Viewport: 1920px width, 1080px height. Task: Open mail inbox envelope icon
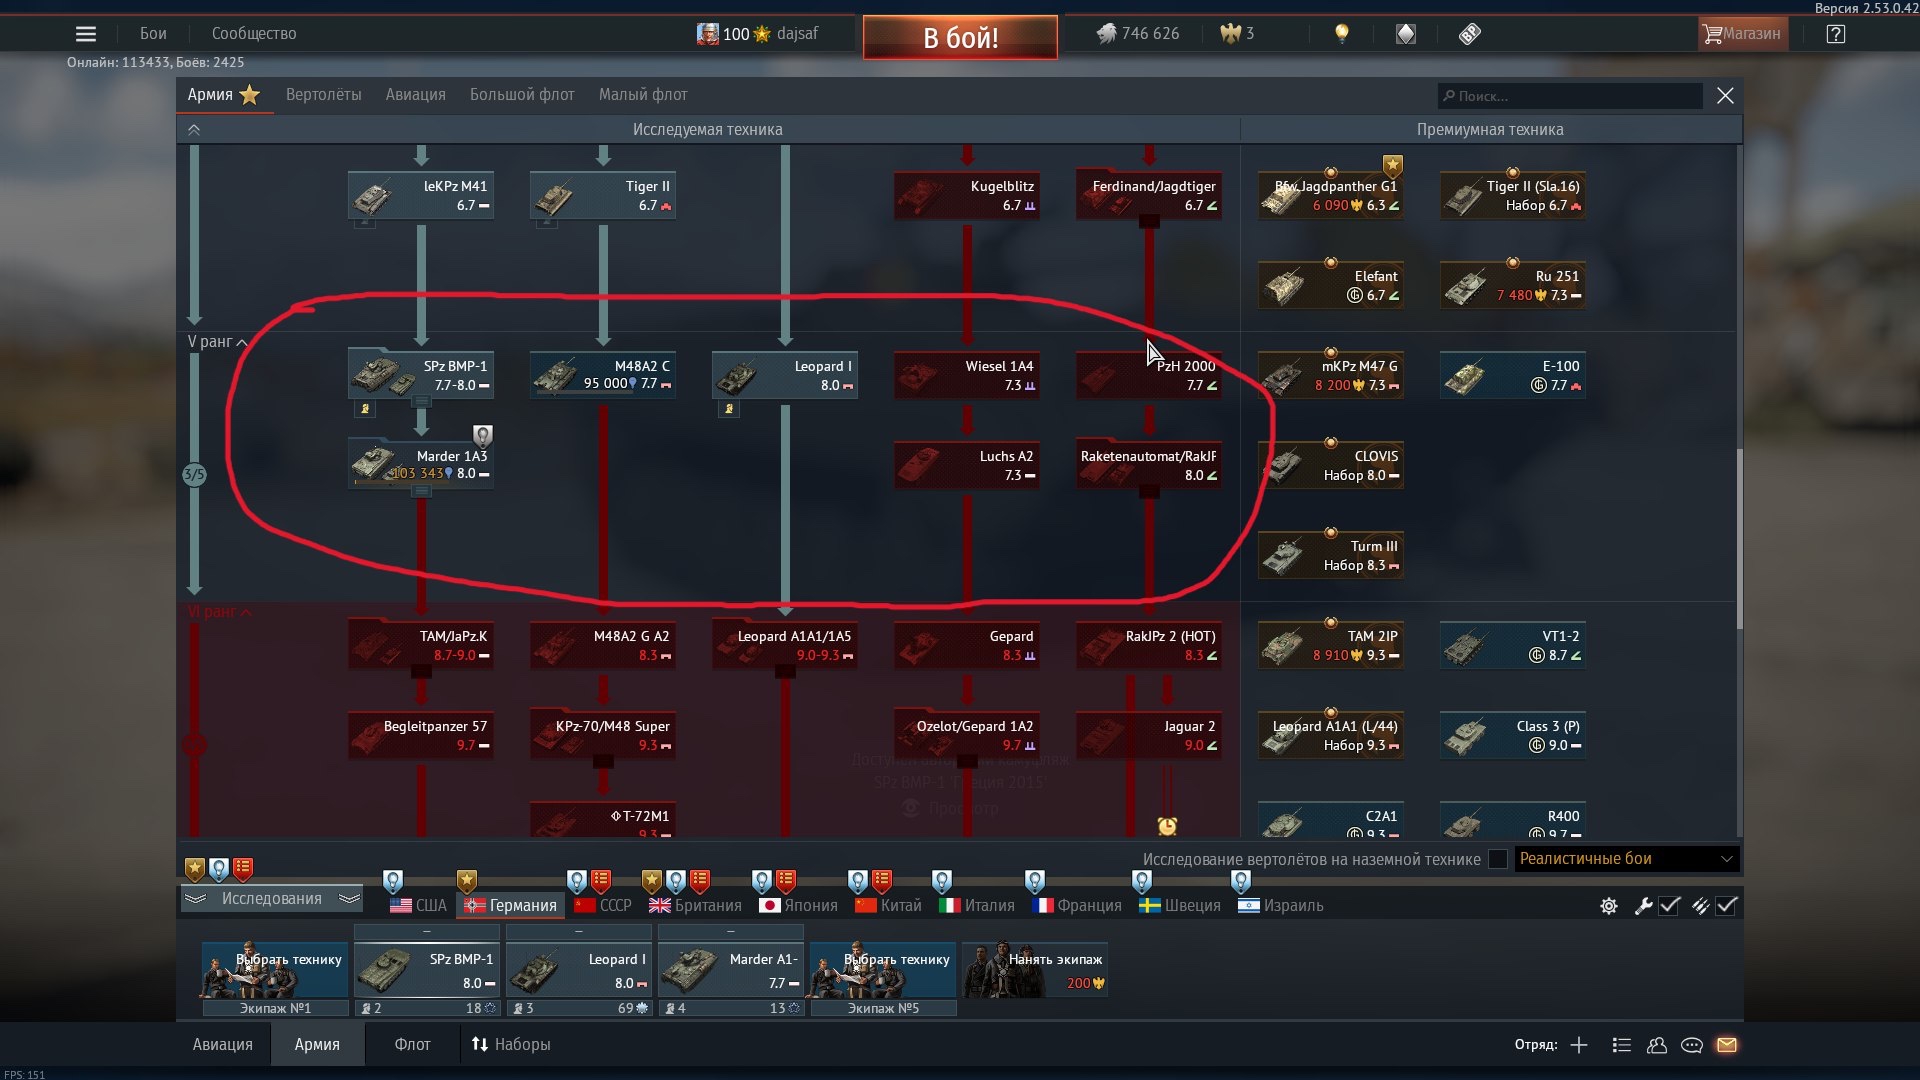(1727, 1045)
